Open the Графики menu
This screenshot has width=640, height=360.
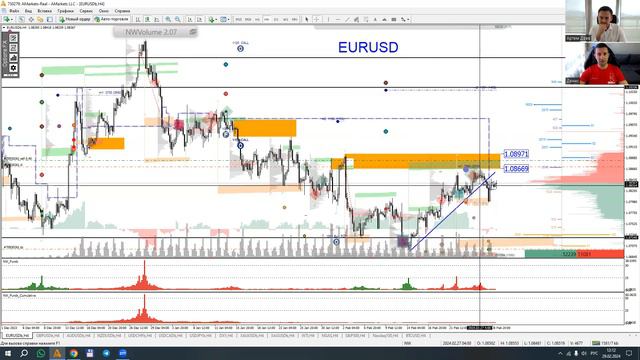tap(65, 11)
